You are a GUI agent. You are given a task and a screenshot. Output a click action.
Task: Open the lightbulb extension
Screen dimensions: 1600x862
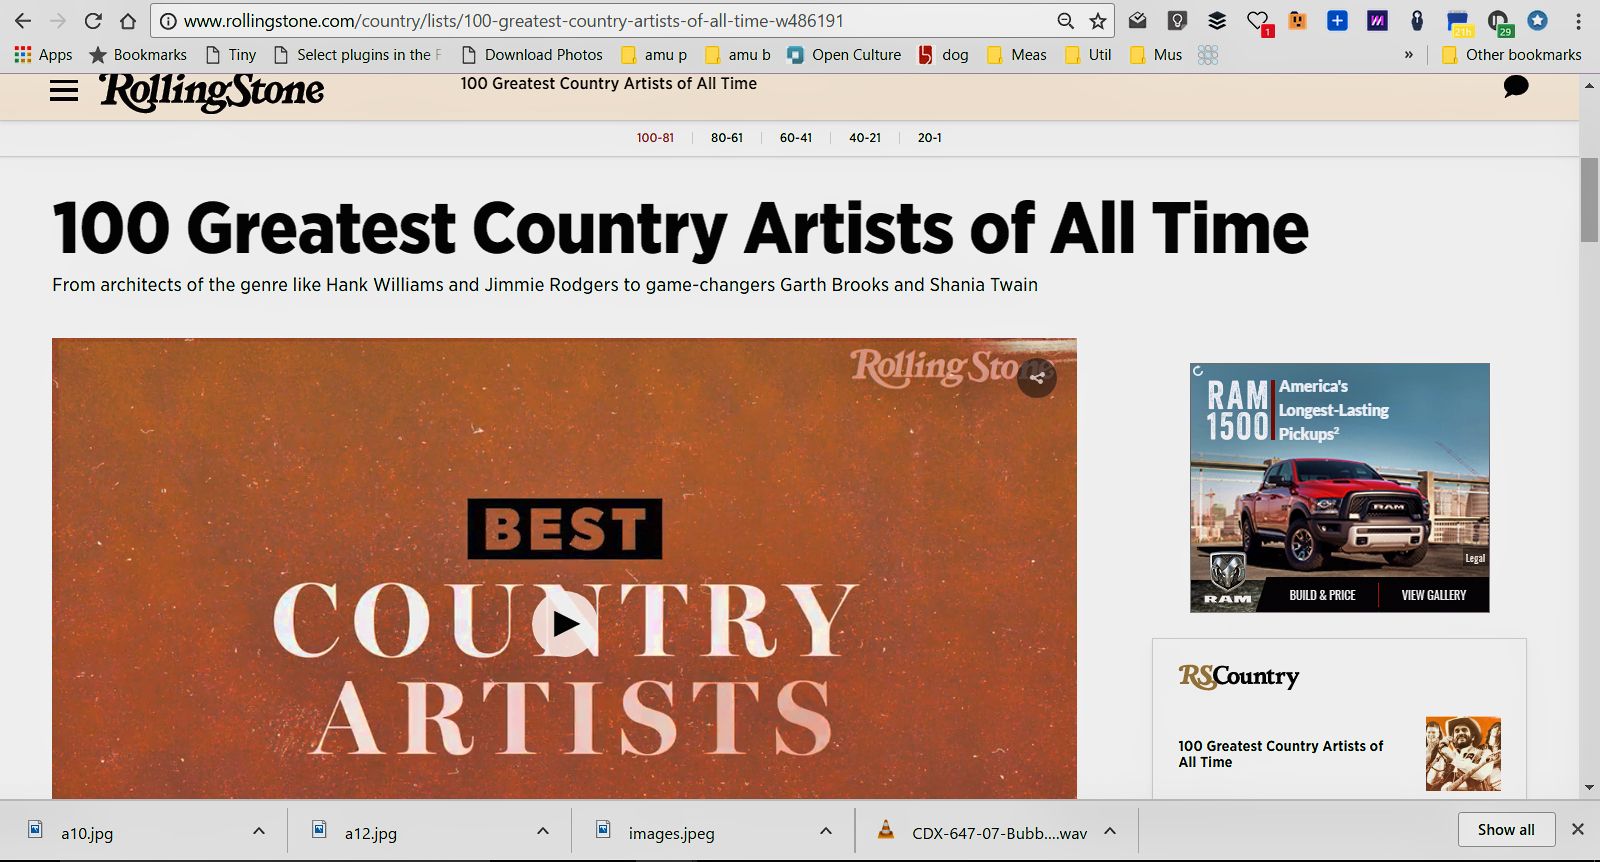[1177, 20]
